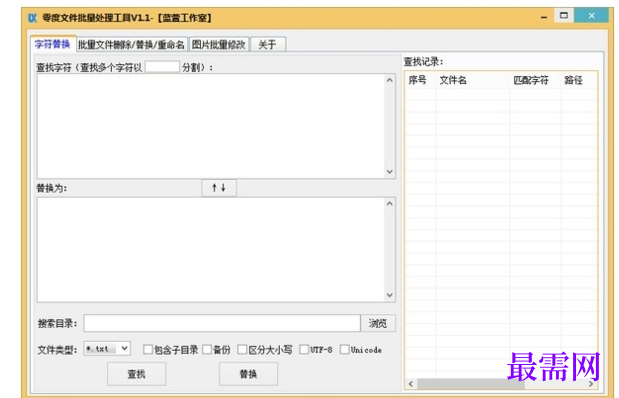Screen dimensions: 619x398
Task: Switch to the 字符替换 tab
Action: coord(52,44)
